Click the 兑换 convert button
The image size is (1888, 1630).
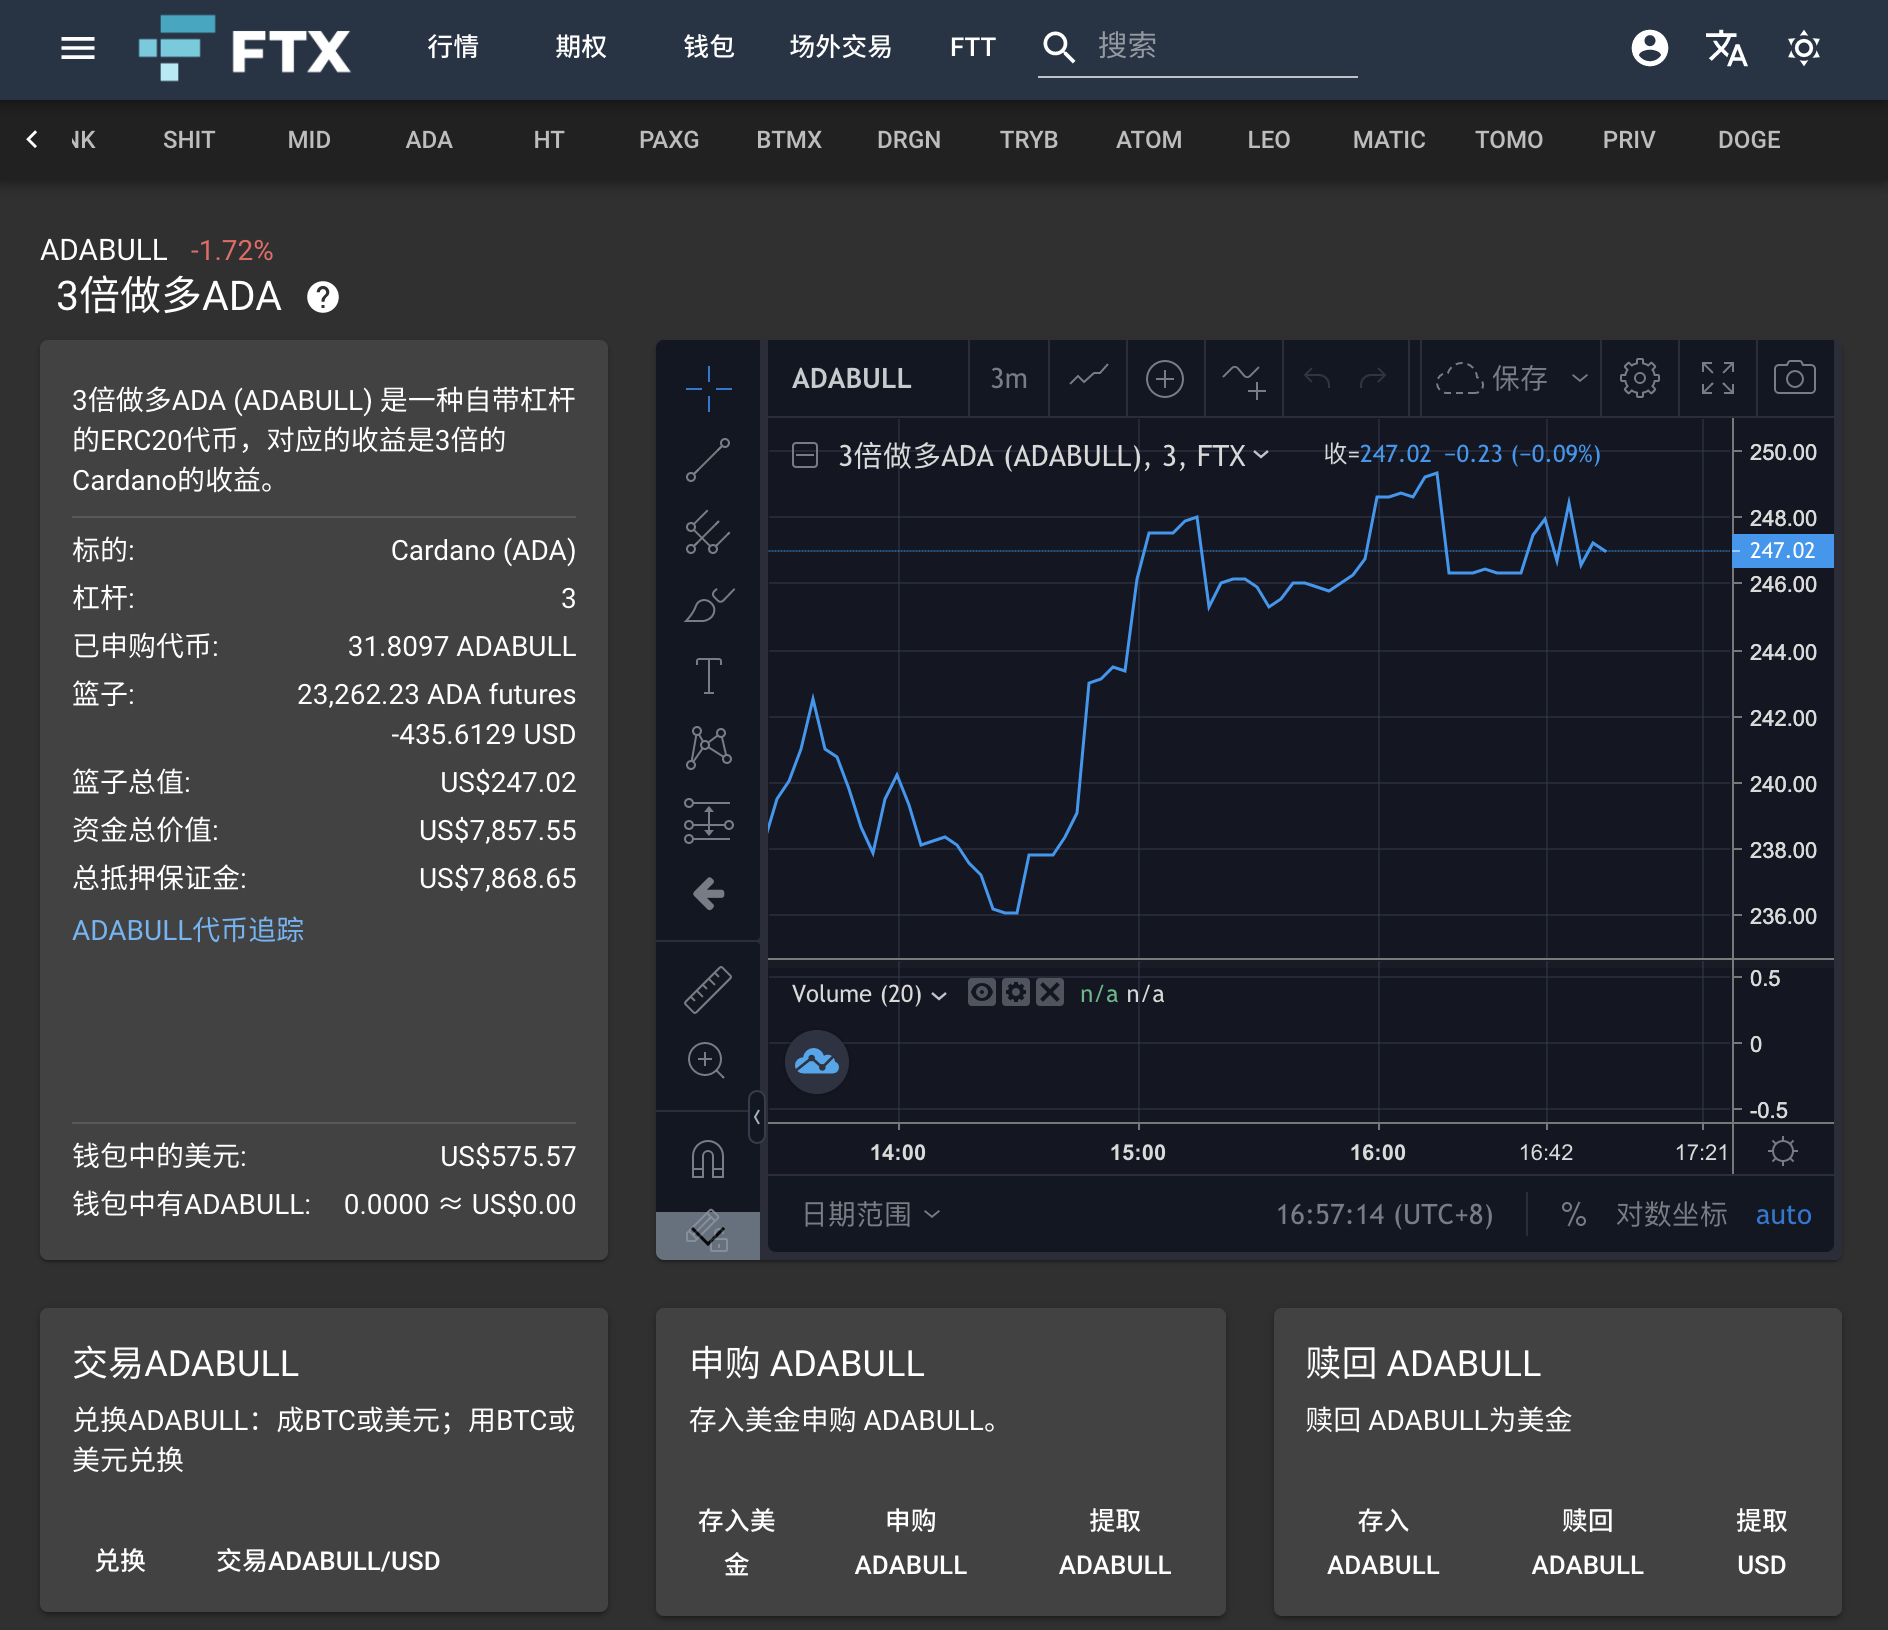(x=120, y=1560)
